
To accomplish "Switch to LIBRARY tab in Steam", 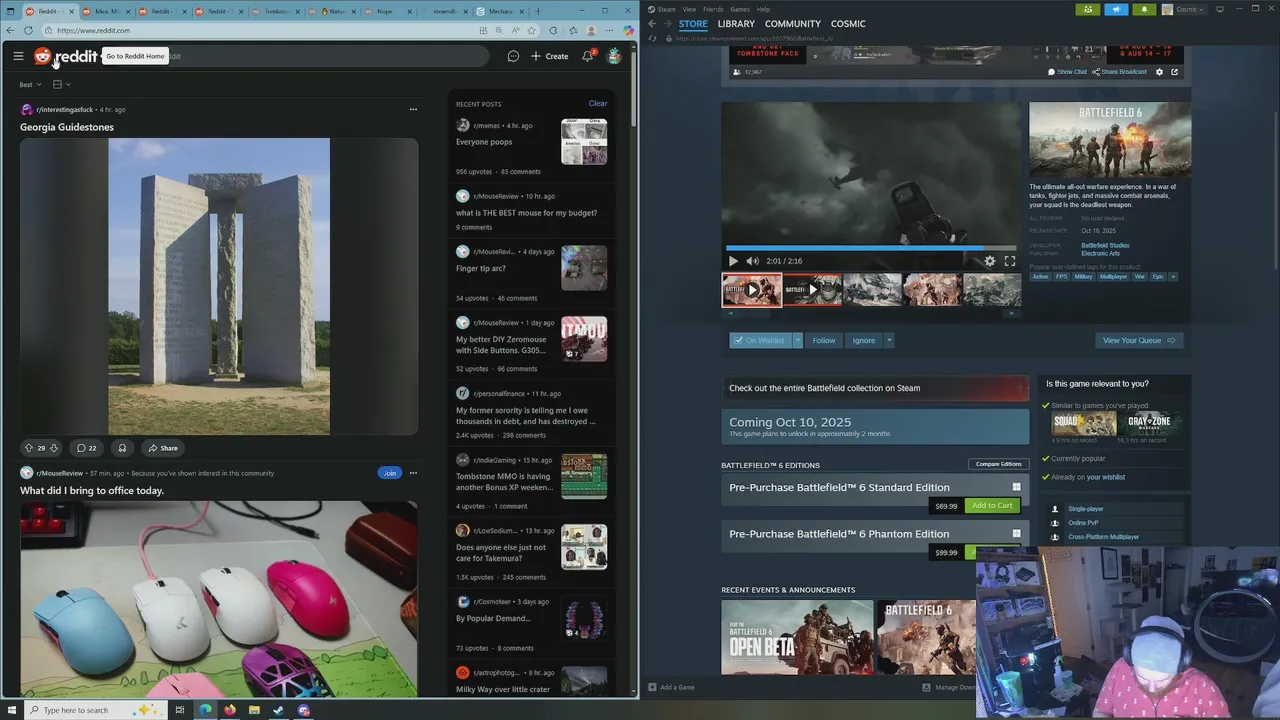I will coord(736,23).
